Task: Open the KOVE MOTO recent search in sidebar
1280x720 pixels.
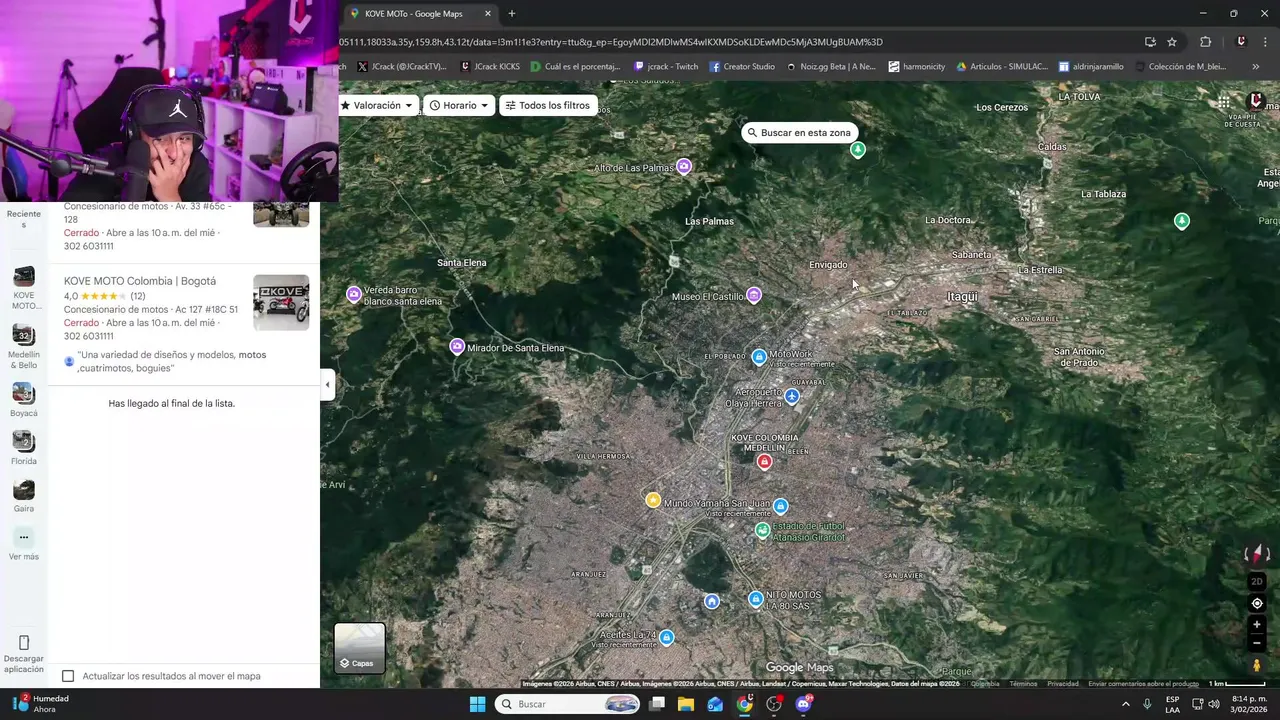Action: click(24, 288)
